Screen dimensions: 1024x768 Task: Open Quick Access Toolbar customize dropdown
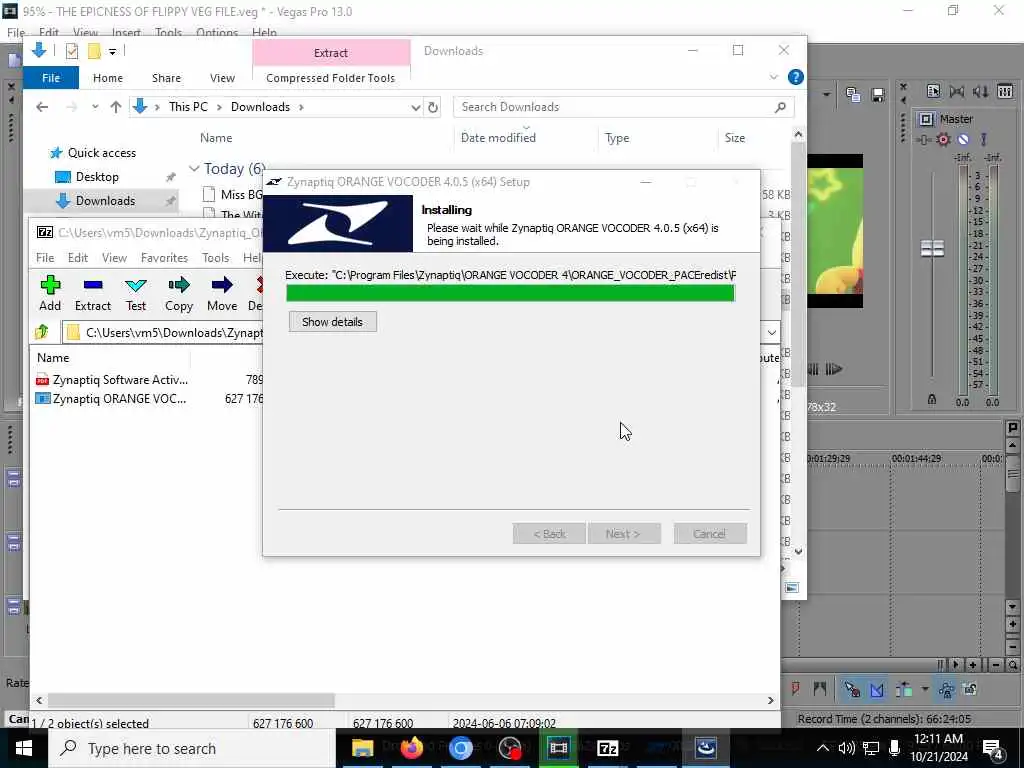click(112, 51)
